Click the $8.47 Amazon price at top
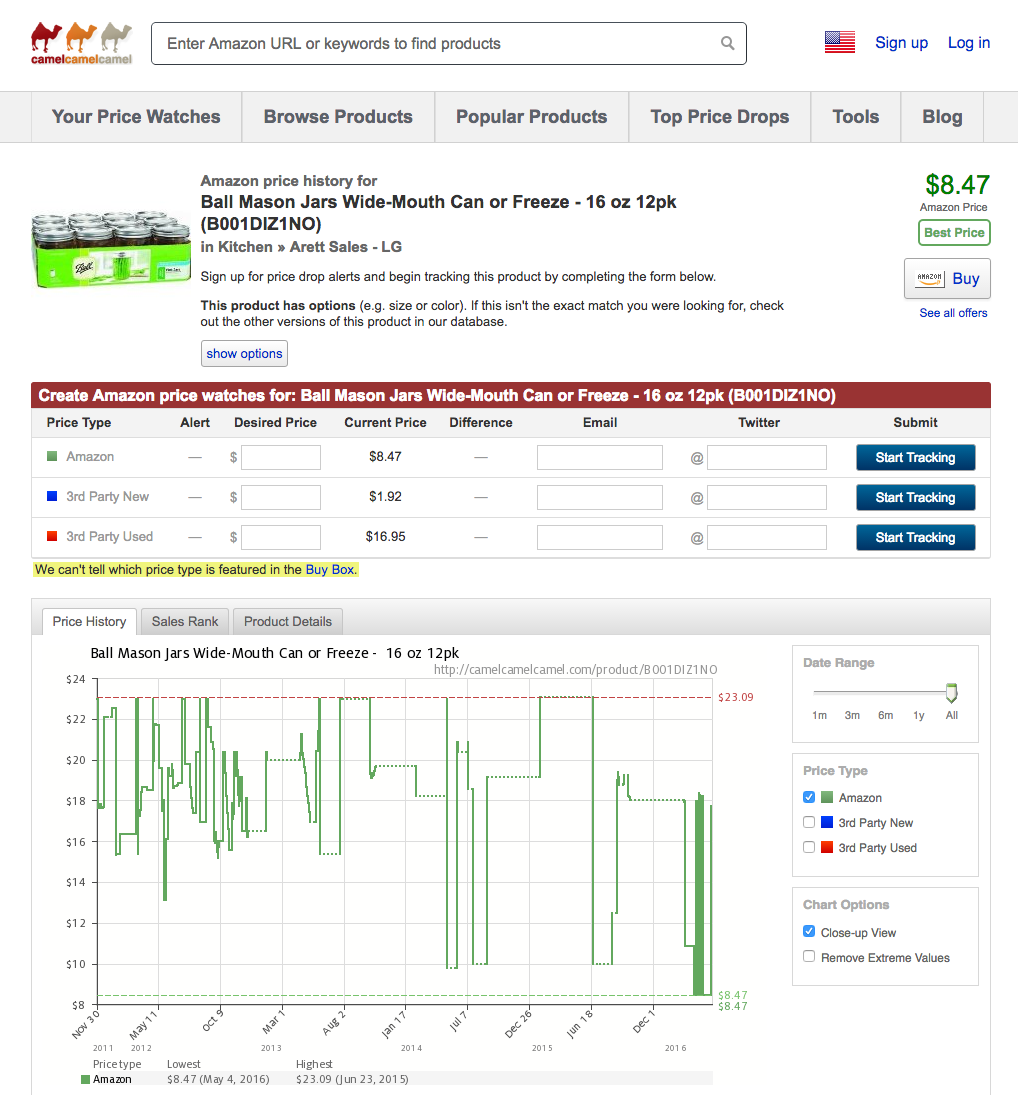1018x1095 pixels. 957,185
